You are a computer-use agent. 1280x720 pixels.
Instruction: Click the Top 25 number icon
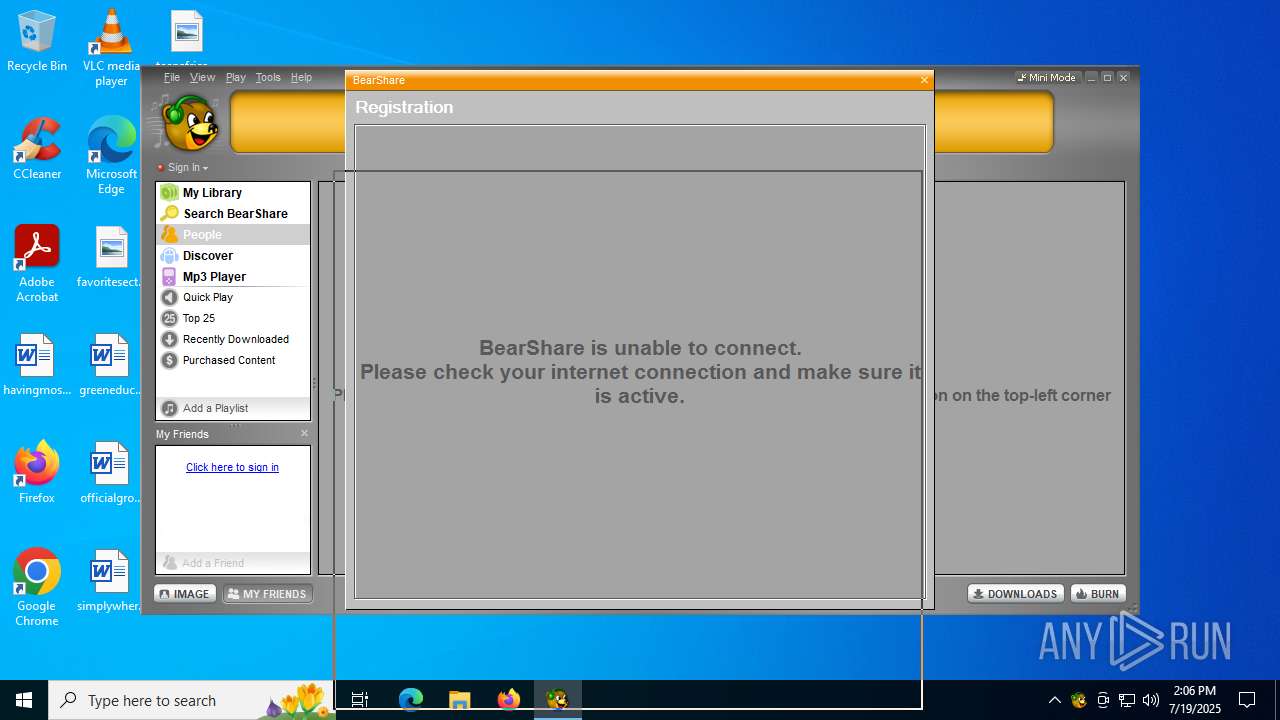coord(170,318)
